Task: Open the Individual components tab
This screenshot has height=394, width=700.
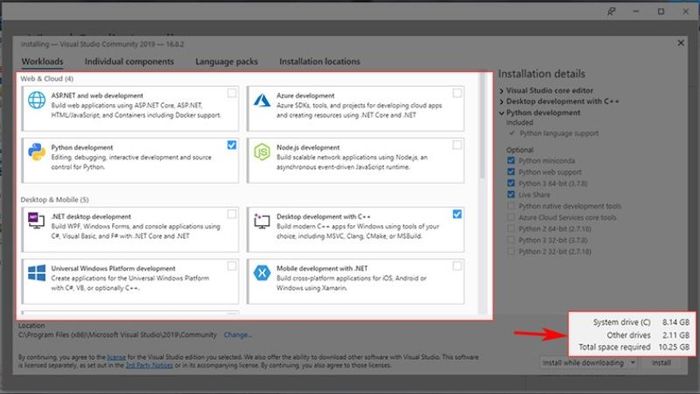Action: pos(129,62)
